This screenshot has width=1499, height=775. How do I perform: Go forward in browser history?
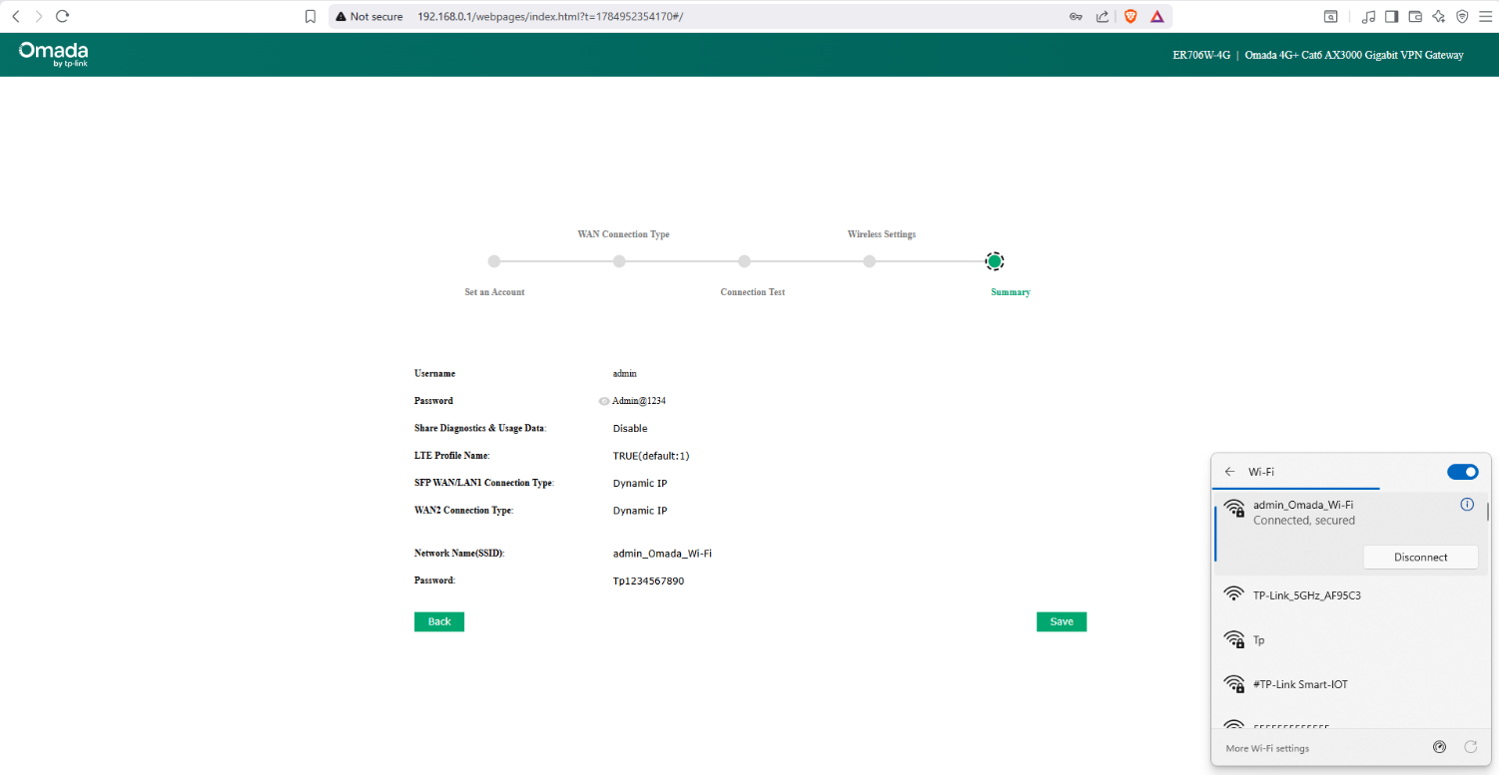pos(39,16)
